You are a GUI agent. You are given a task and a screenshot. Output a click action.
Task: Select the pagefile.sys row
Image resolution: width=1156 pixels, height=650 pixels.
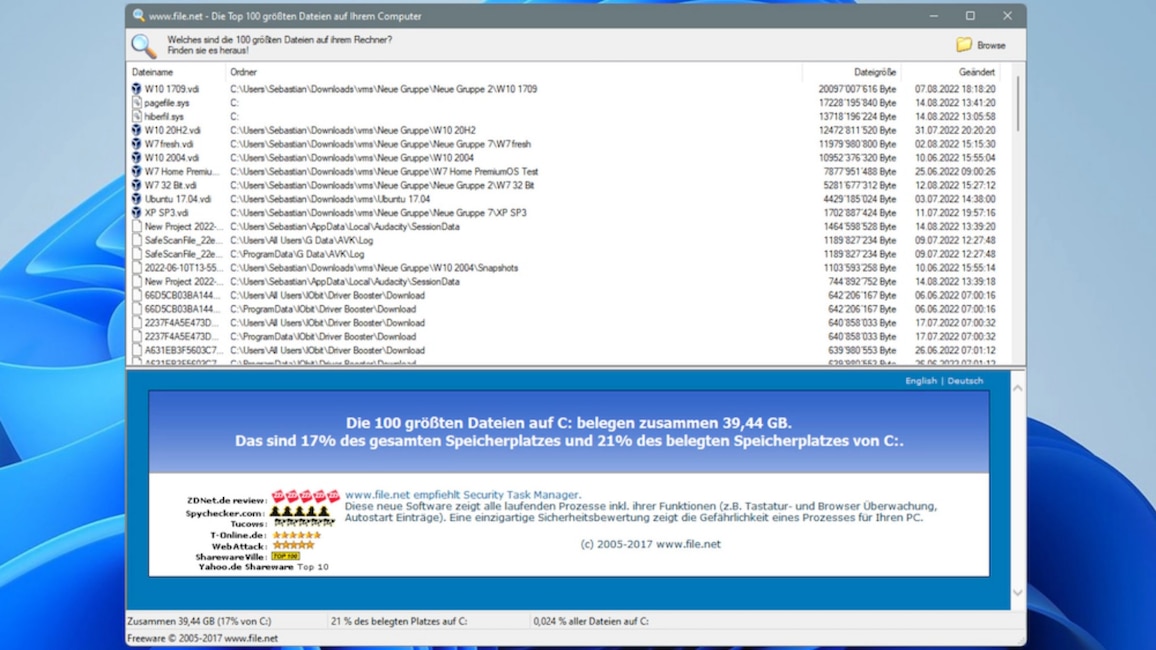564,102
